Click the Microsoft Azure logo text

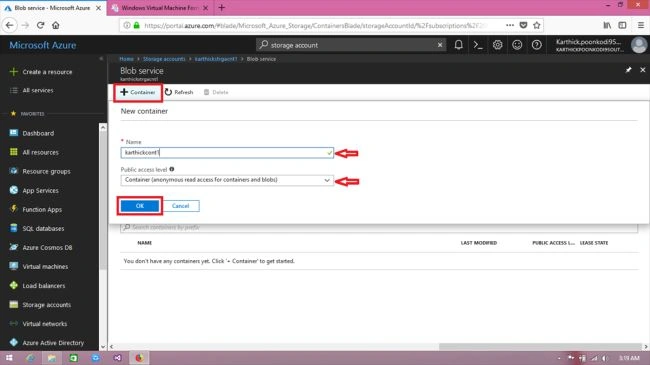tap(43, 45)
